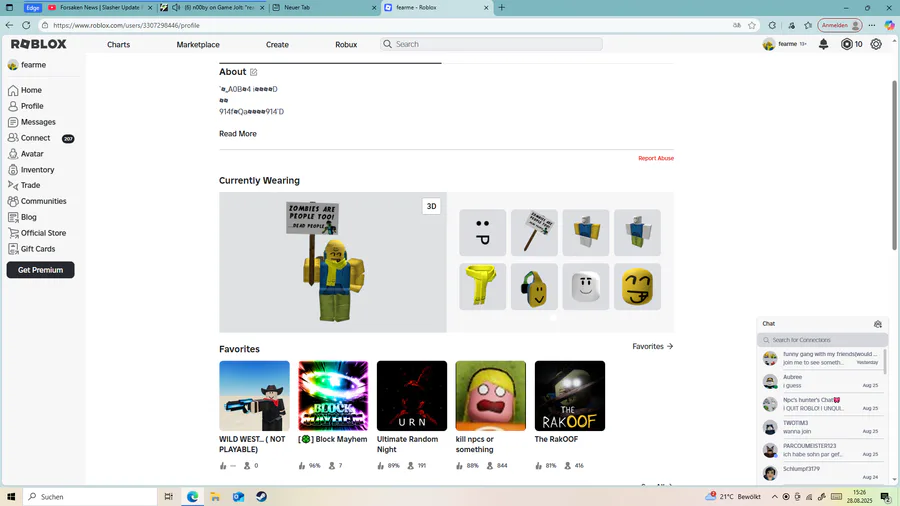Open Steam from the taskbar
The height and width of the screenshot is (506, 900).
pos(262,497)
